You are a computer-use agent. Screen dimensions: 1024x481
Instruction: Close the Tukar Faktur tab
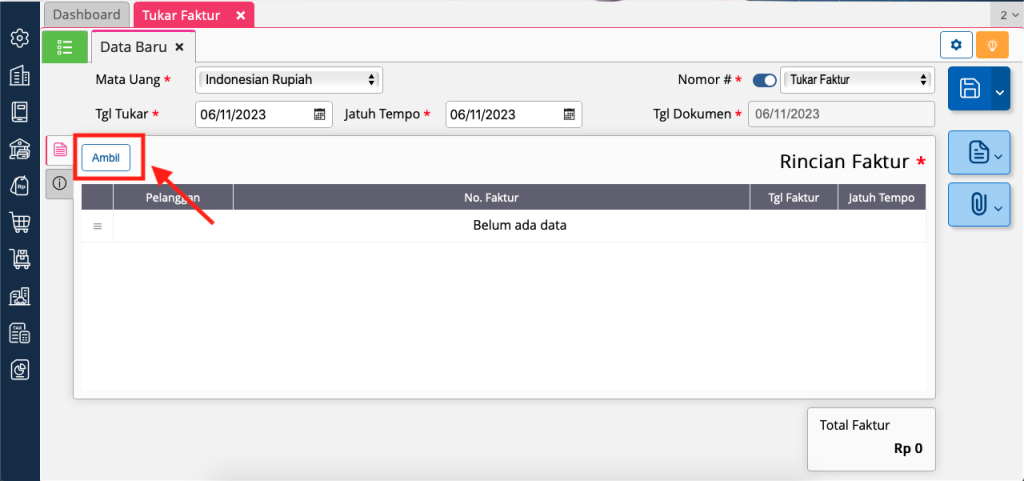tap(241, 15)
